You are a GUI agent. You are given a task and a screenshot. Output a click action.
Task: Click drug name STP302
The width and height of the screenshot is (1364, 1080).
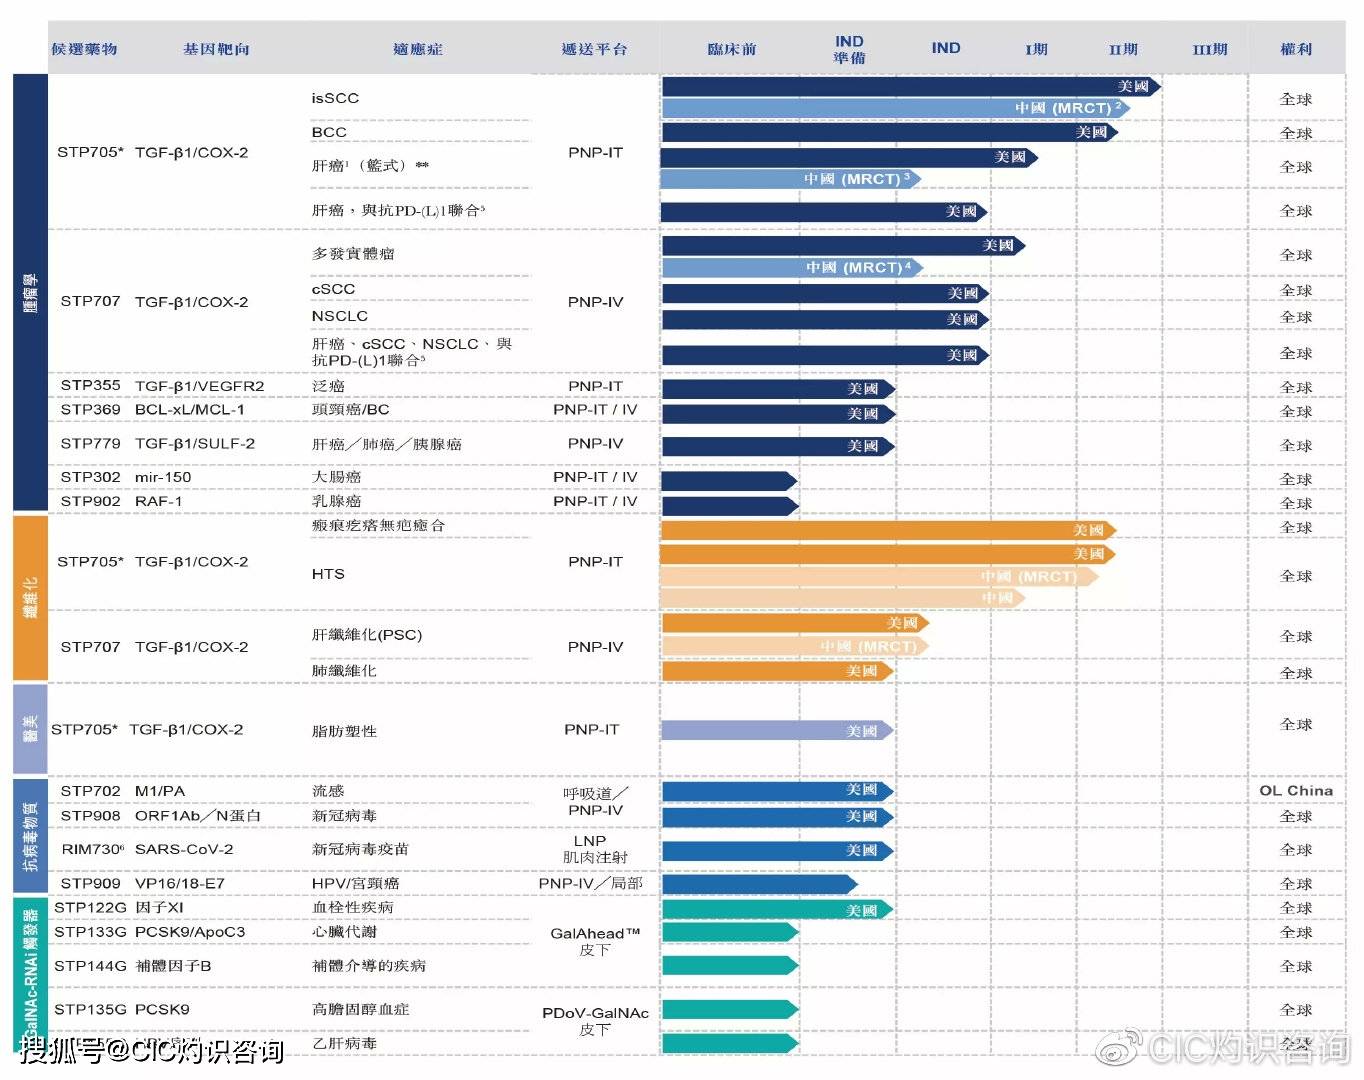90,478
